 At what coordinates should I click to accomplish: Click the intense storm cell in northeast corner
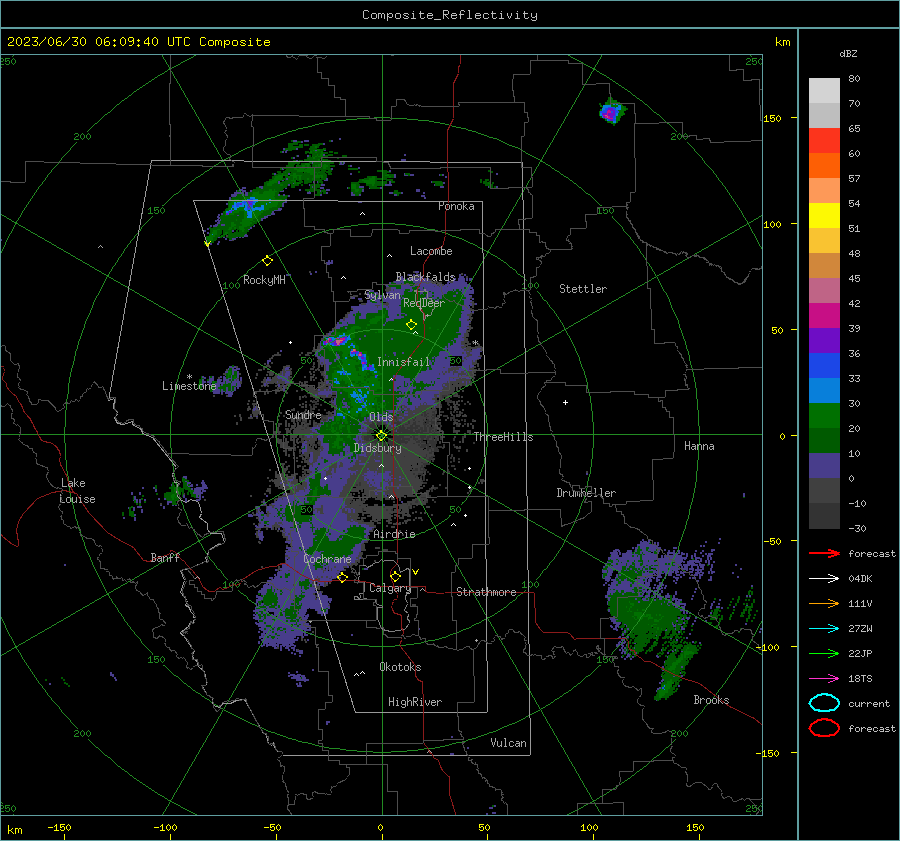tap(611, 111)
